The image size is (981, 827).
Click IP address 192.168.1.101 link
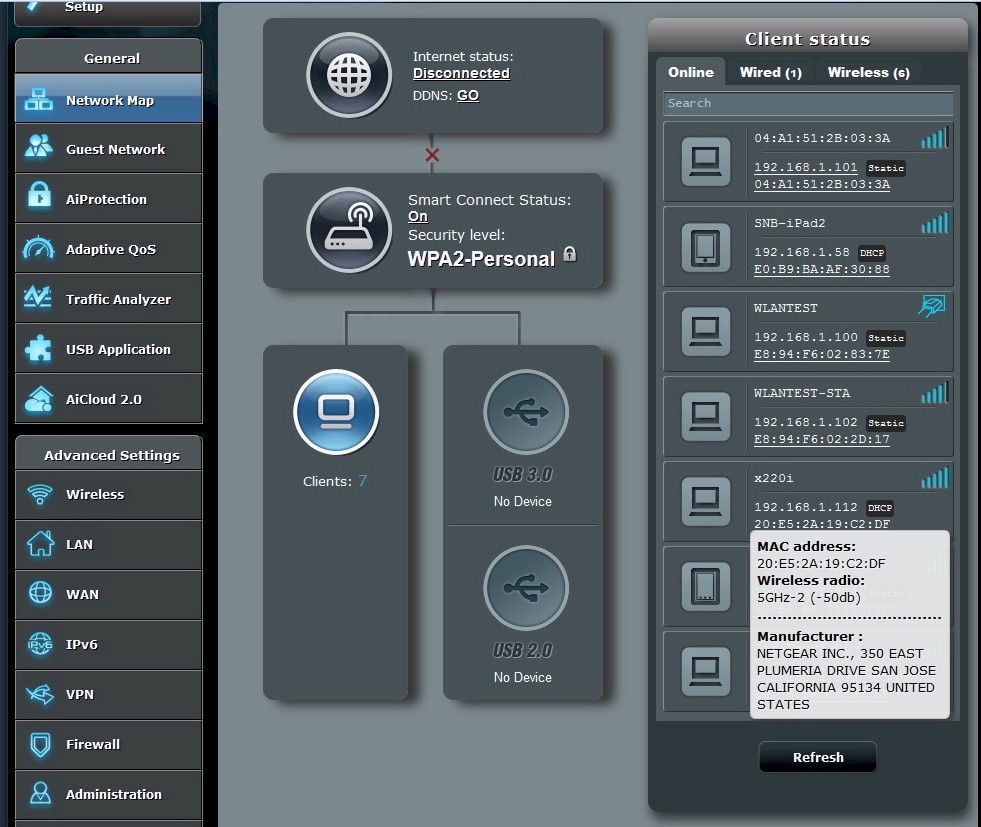click(x=805, y=167)
